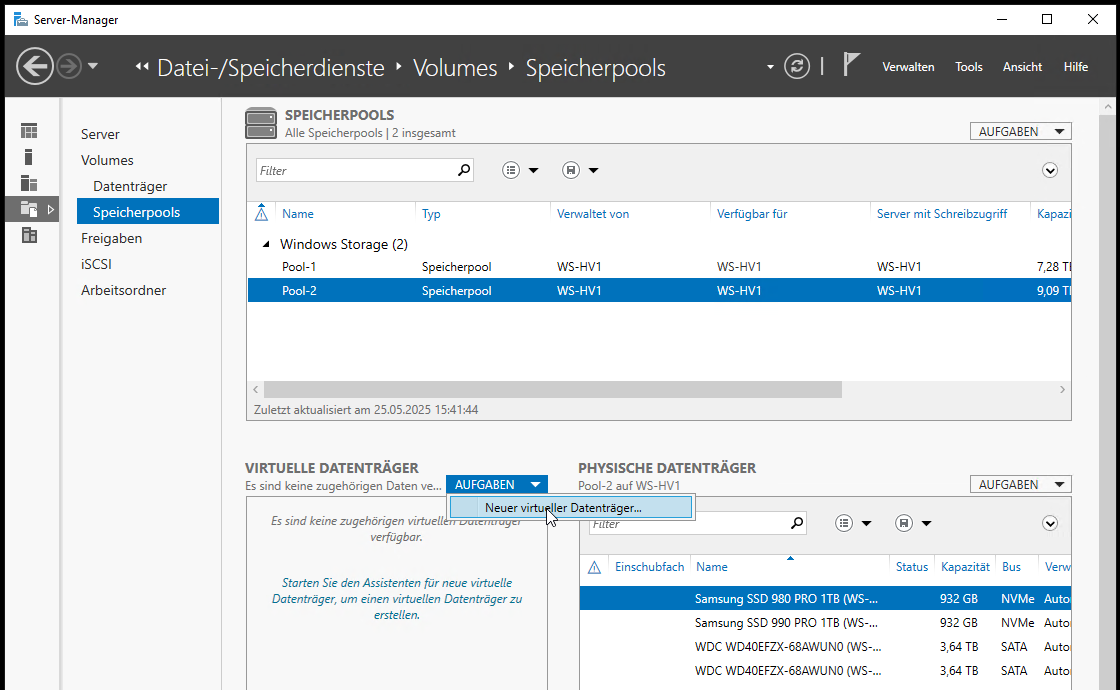This screenshot has height=690, width=1120.
Task: Sort by Verfügbar für column
Action: coord(752,214)
